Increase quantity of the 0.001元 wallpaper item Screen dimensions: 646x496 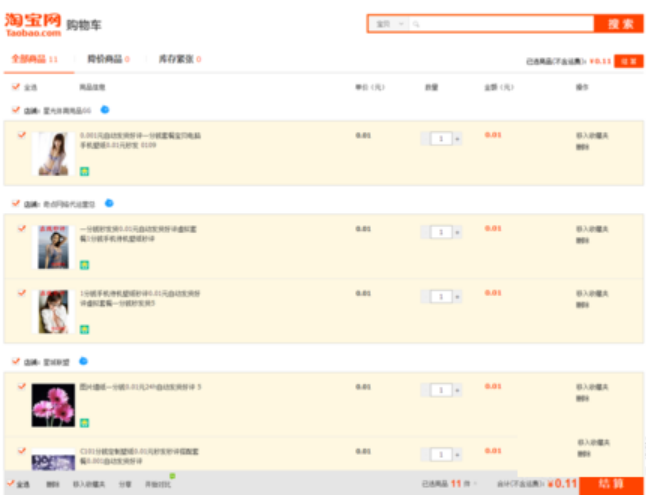[x=457, y=139]
